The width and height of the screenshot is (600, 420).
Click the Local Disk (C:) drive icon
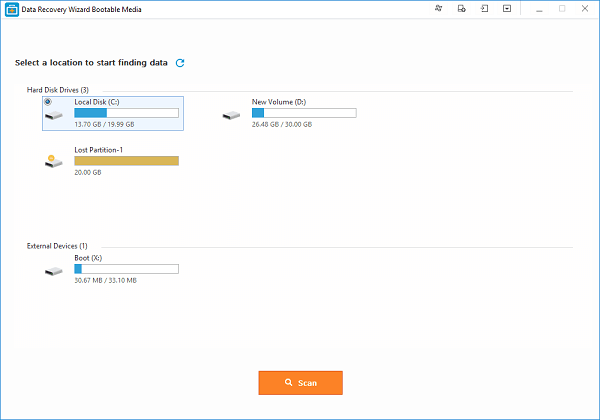[x=53, y=115]
